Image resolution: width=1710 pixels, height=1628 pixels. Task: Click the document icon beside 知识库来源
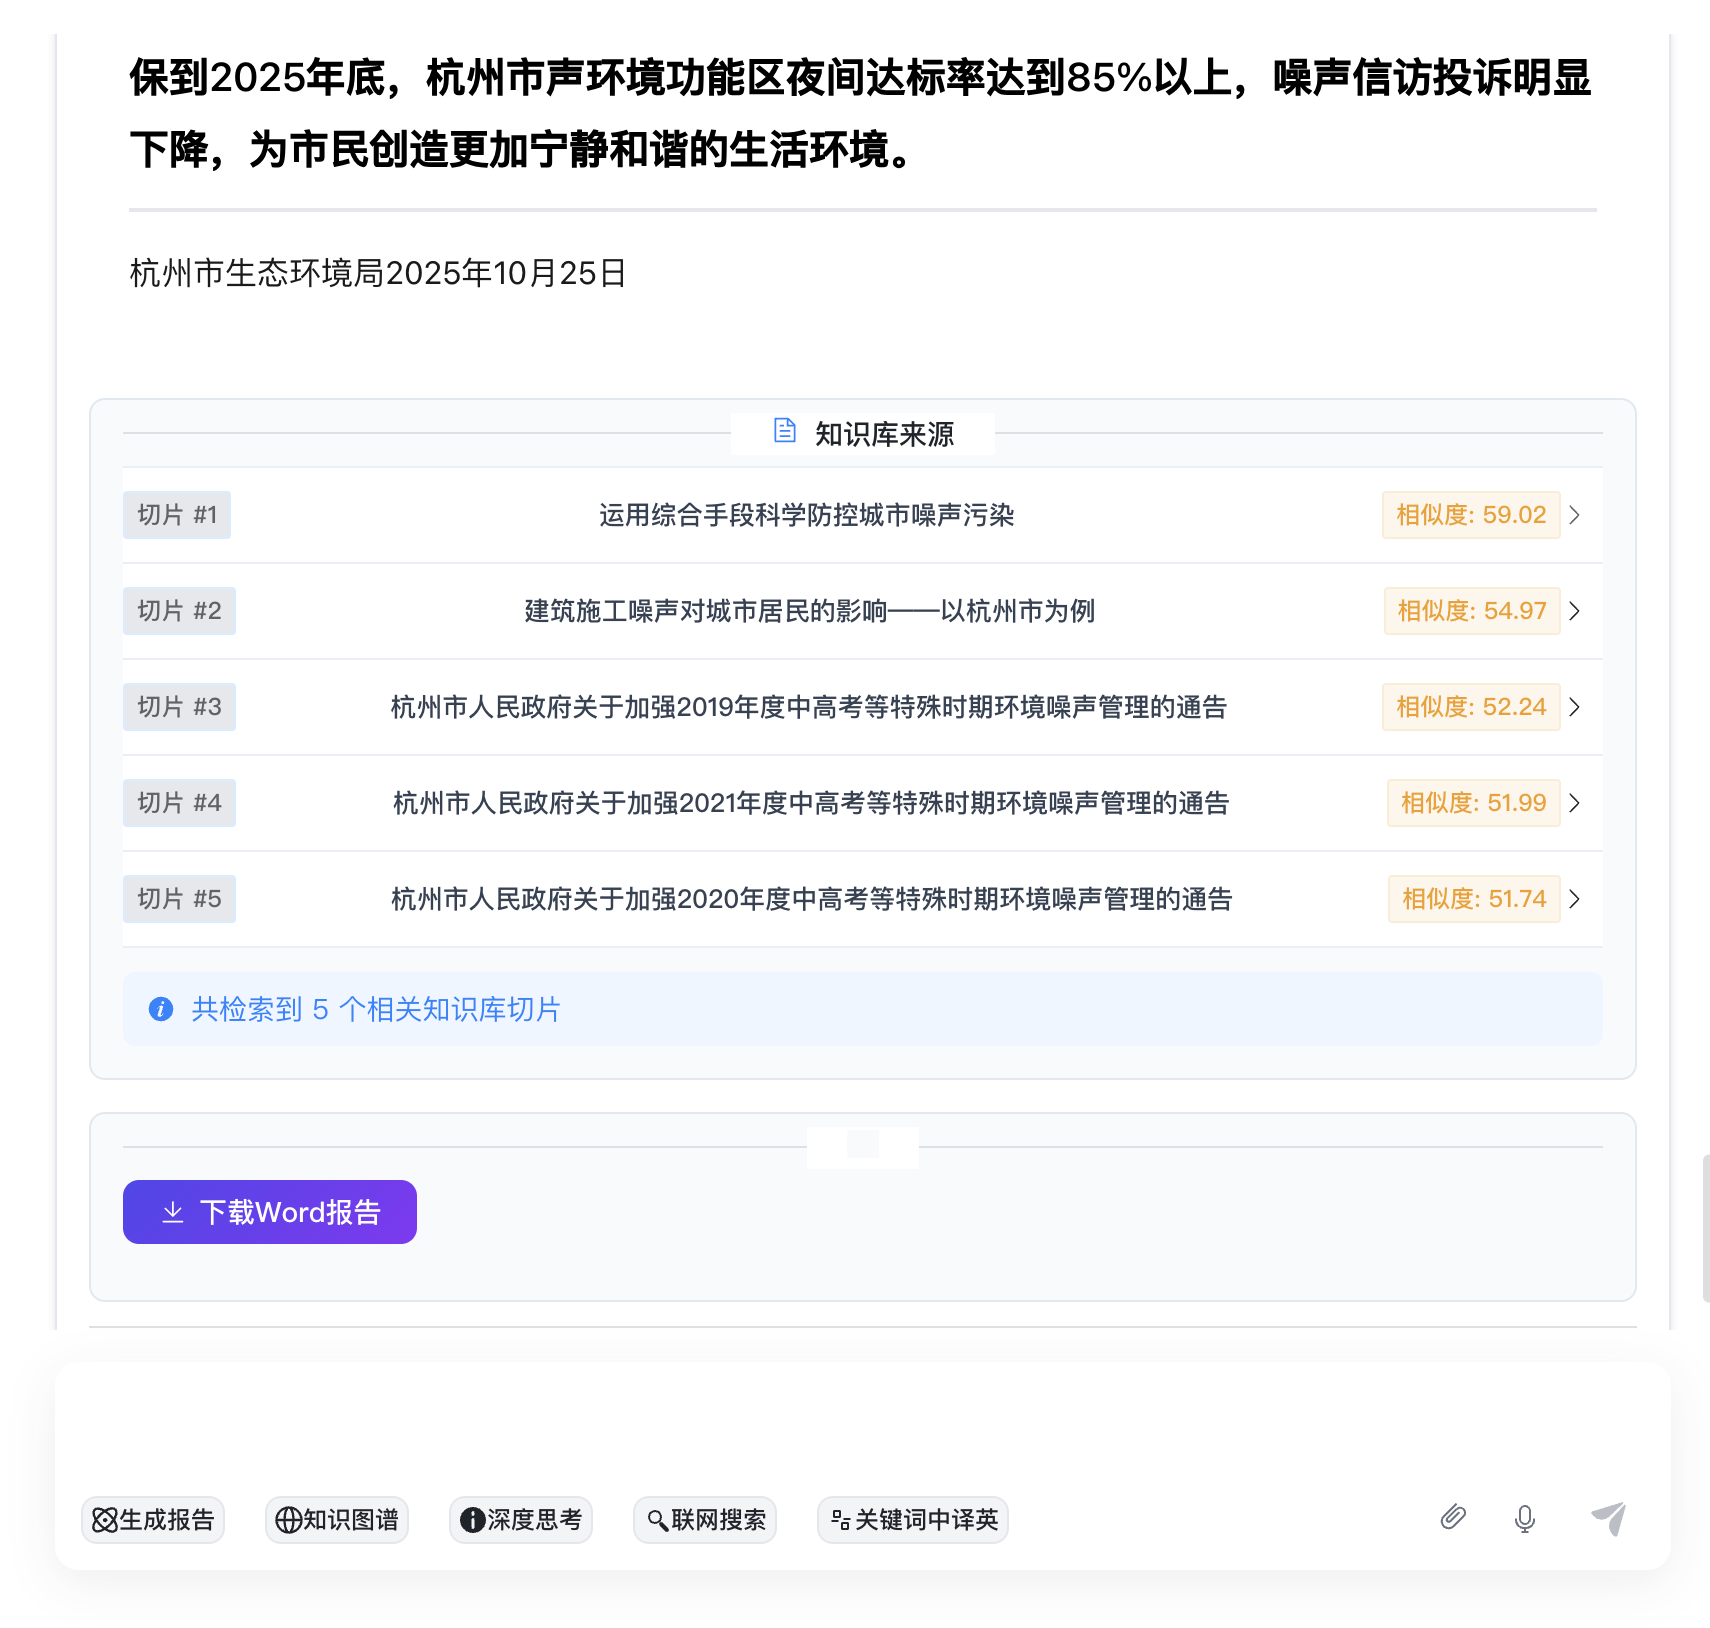pos(784,431)
